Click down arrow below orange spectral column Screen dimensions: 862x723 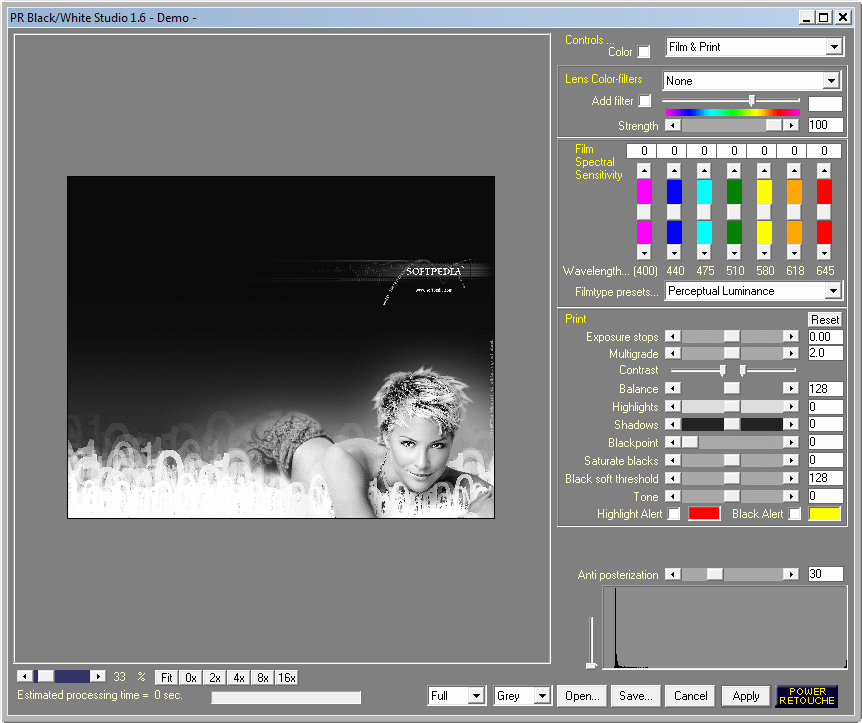794,252
